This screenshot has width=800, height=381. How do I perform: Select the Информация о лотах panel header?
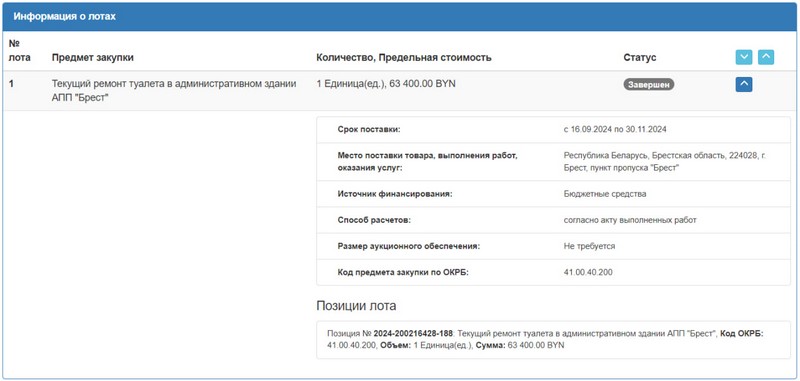coord(400,17)
